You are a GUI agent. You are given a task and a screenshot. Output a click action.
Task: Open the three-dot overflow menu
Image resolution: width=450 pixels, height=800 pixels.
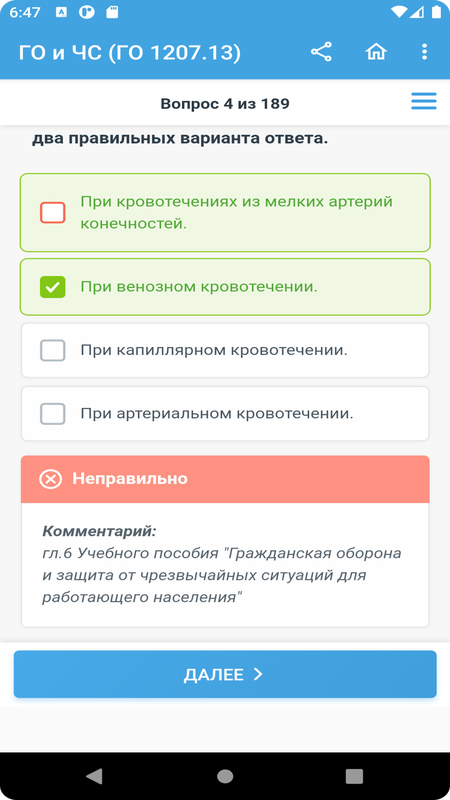tap(424, 52)
